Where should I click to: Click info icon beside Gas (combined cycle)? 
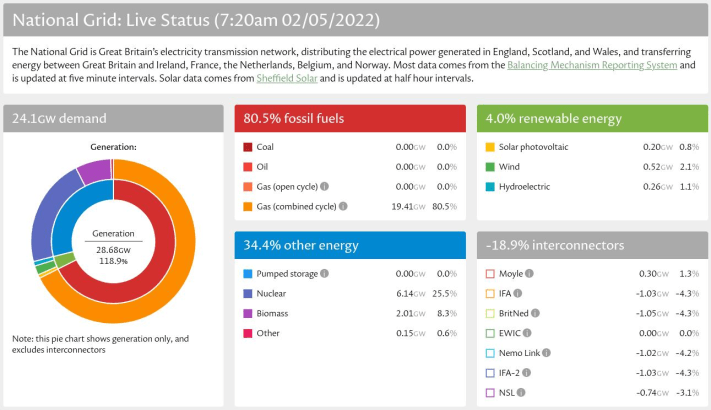[343, 206]
